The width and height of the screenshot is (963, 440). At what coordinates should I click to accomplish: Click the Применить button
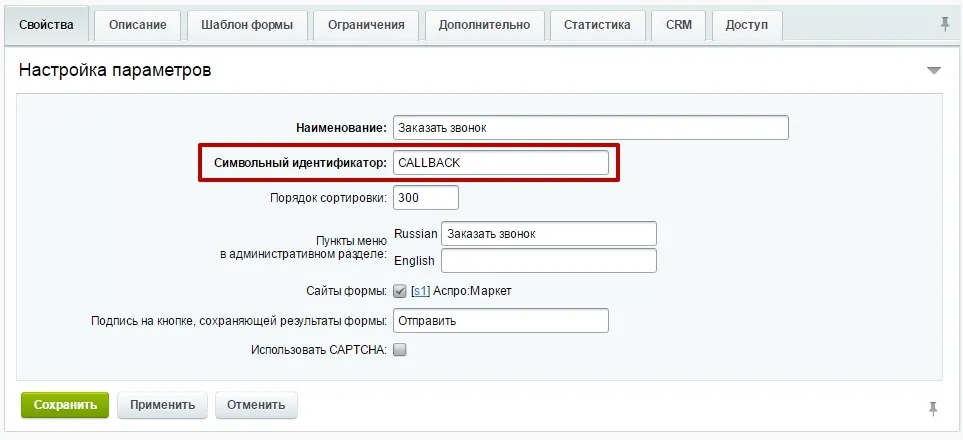[162, 405]
